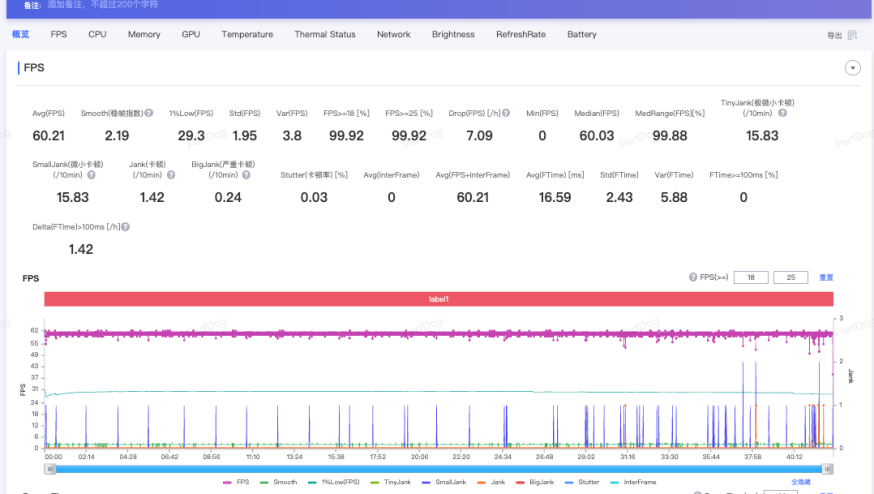Open help icon beside BigJank (/10min)
This screenshot has height=494, width=874.
click(x=246, y=175)
